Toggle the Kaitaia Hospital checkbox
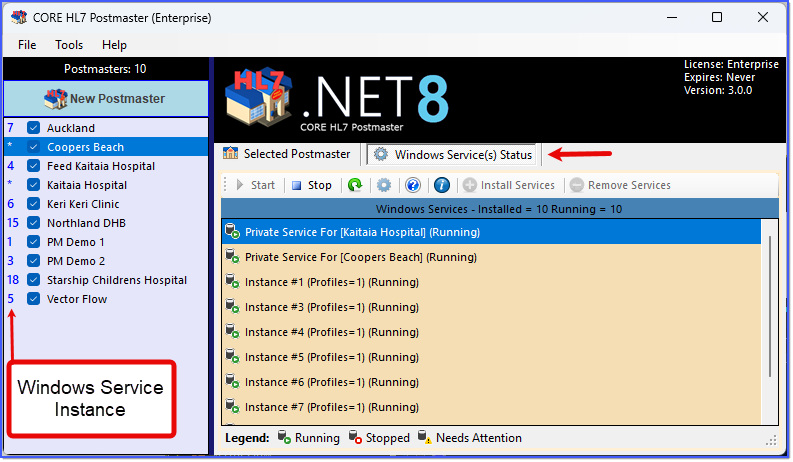 (33, 185)
